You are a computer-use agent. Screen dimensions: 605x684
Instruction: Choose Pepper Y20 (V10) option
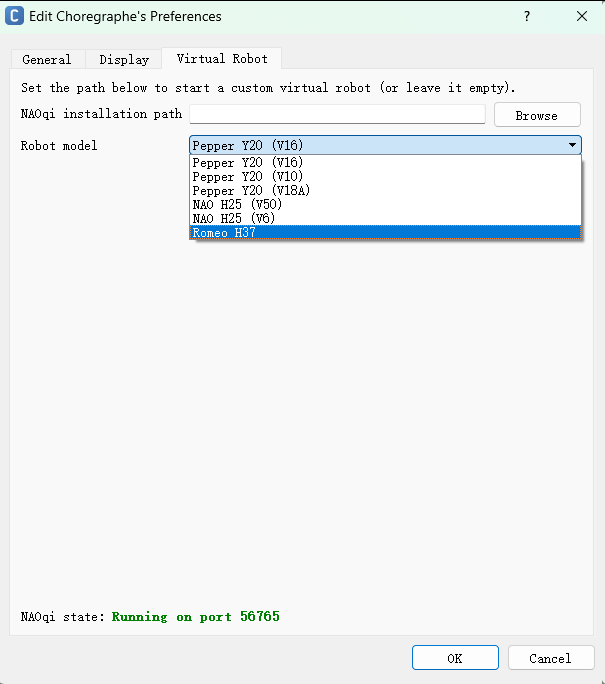click(x=386, y=177)
